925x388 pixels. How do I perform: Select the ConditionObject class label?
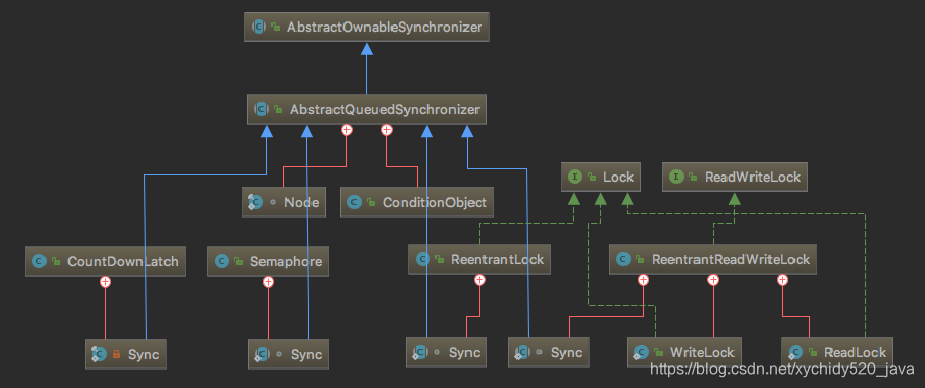(435, 202)
